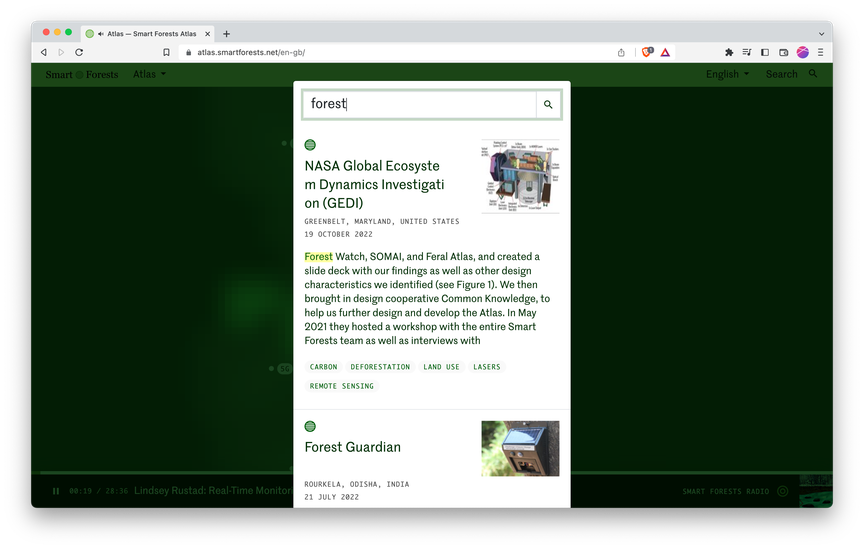Bookmark this page with the bookmark icon
Viewport: 864px width, 549px height.
166,52
